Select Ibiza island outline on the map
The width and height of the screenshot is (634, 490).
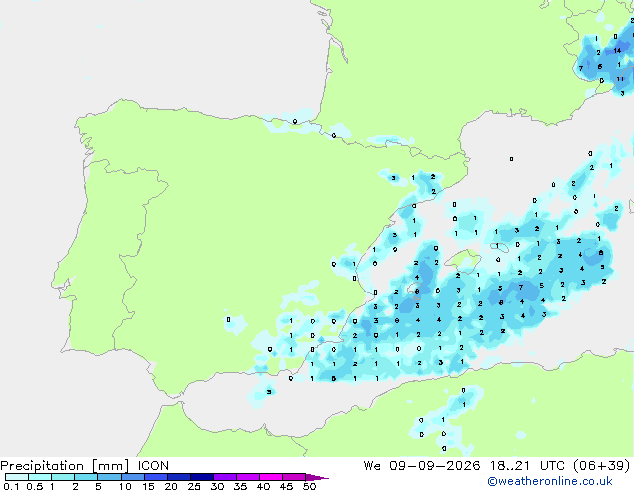[414, 288]
